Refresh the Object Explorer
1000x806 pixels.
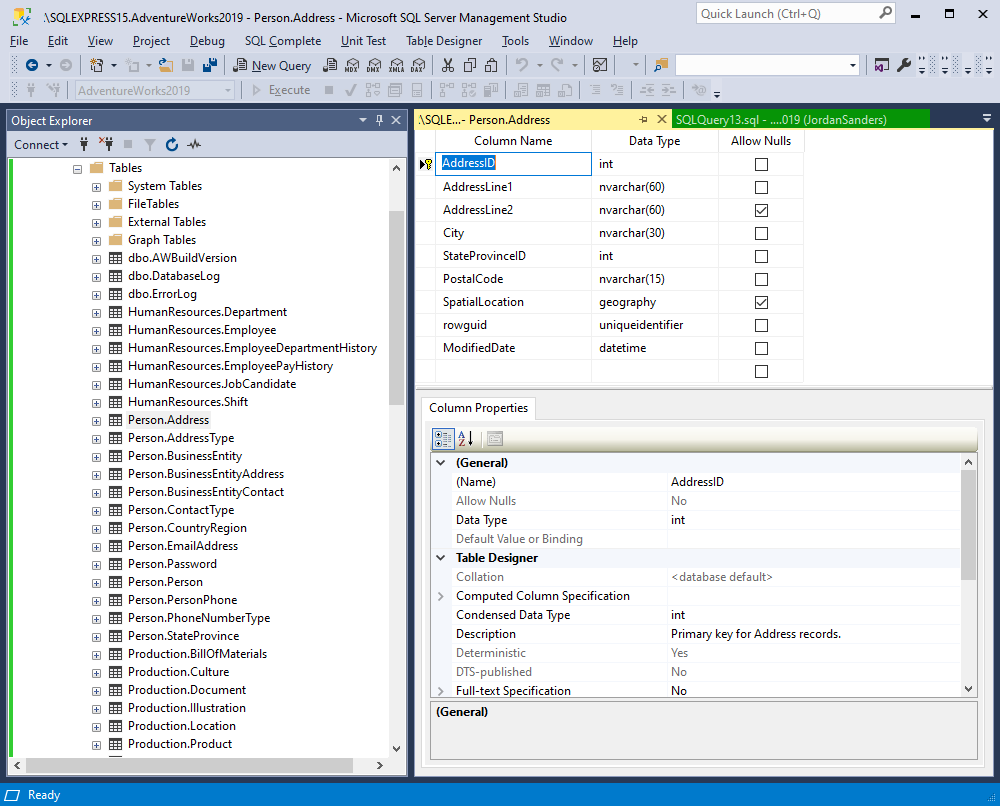coord(172,145)
